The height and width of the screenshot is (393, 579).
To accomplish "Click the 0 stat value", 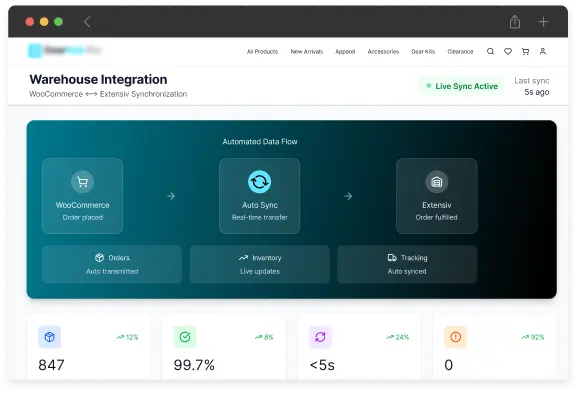I will [x=448, y=365].
